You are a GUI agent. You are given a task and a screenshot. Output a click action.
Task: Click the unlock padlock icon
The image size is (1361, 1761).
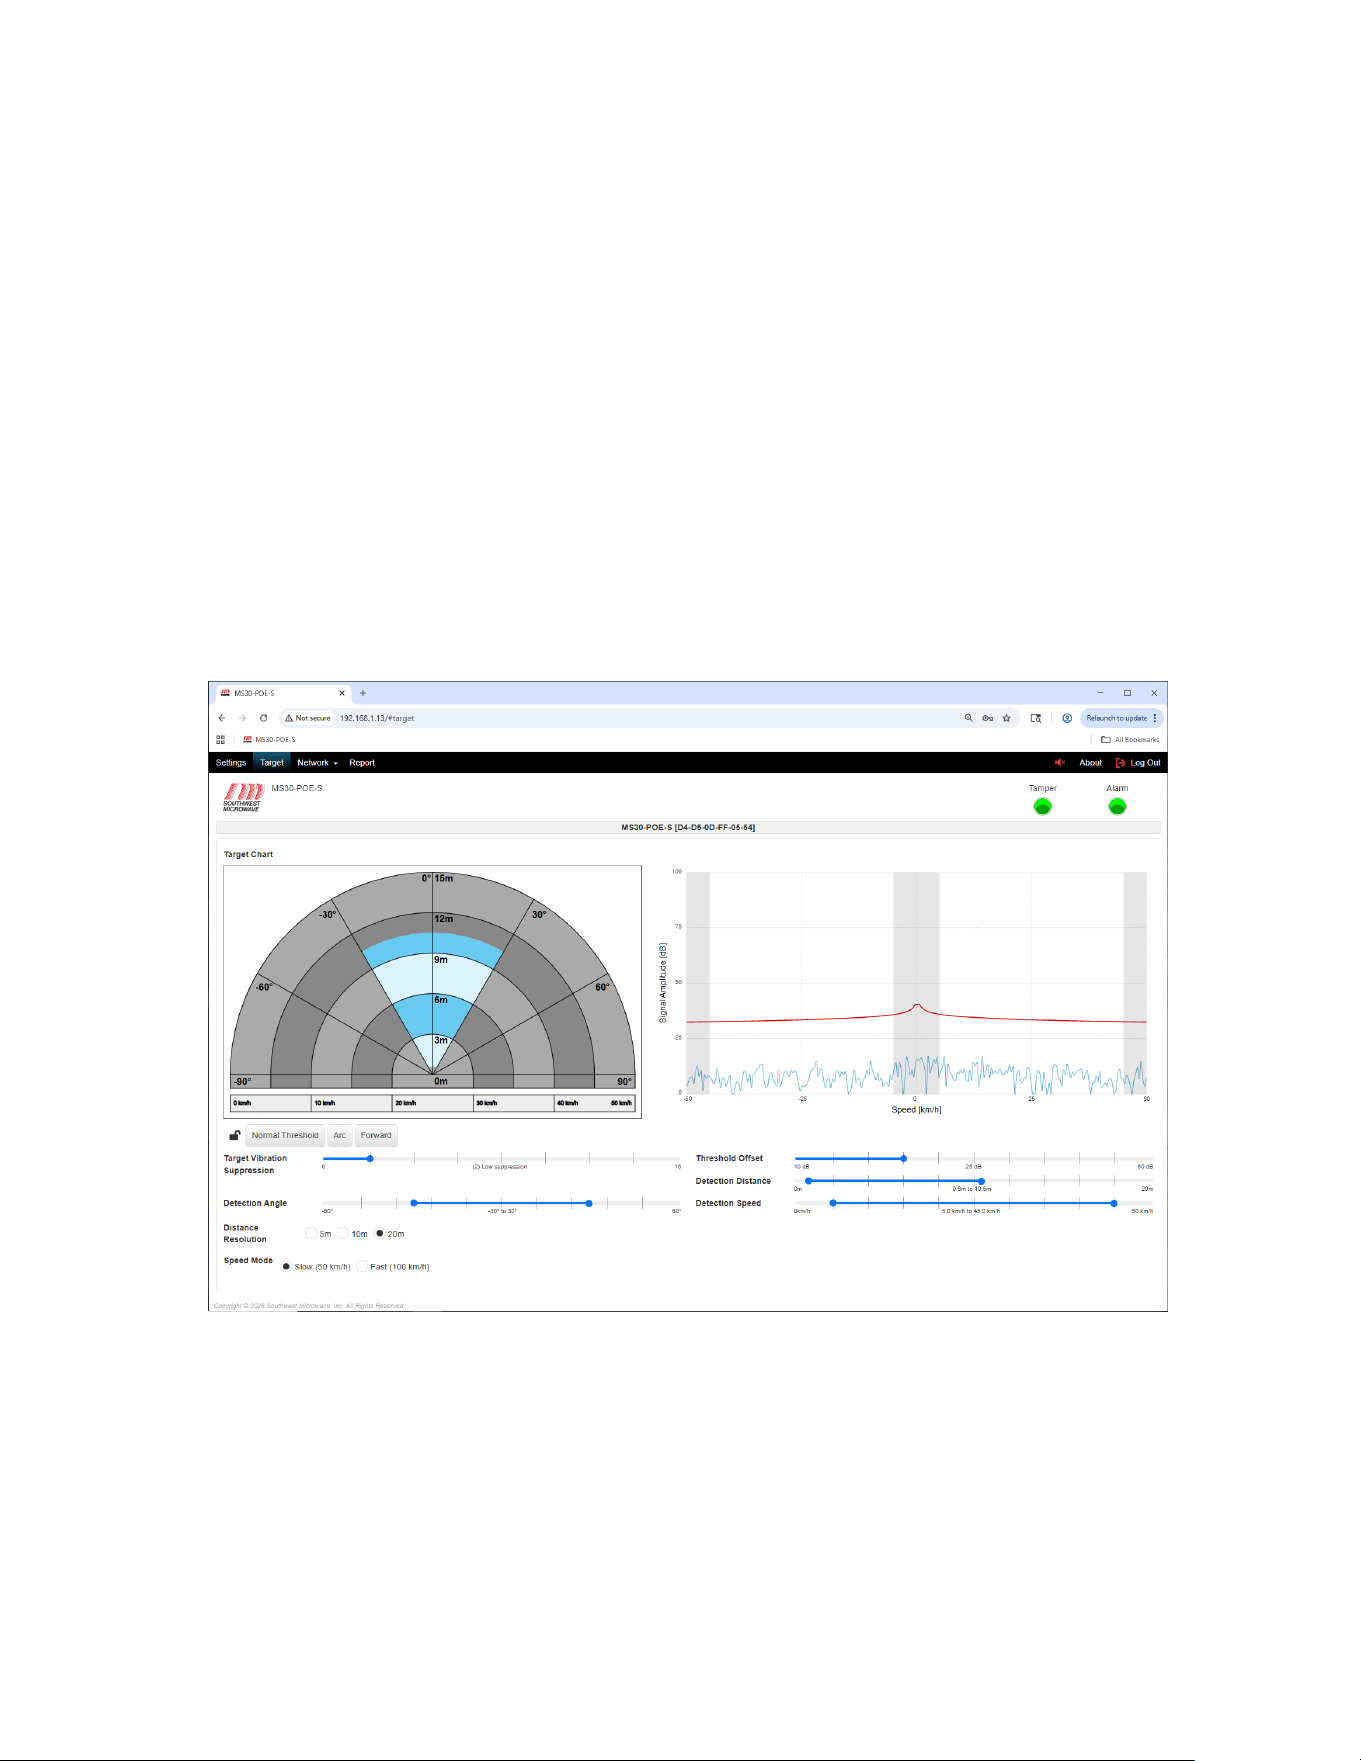coord(234,1136)
